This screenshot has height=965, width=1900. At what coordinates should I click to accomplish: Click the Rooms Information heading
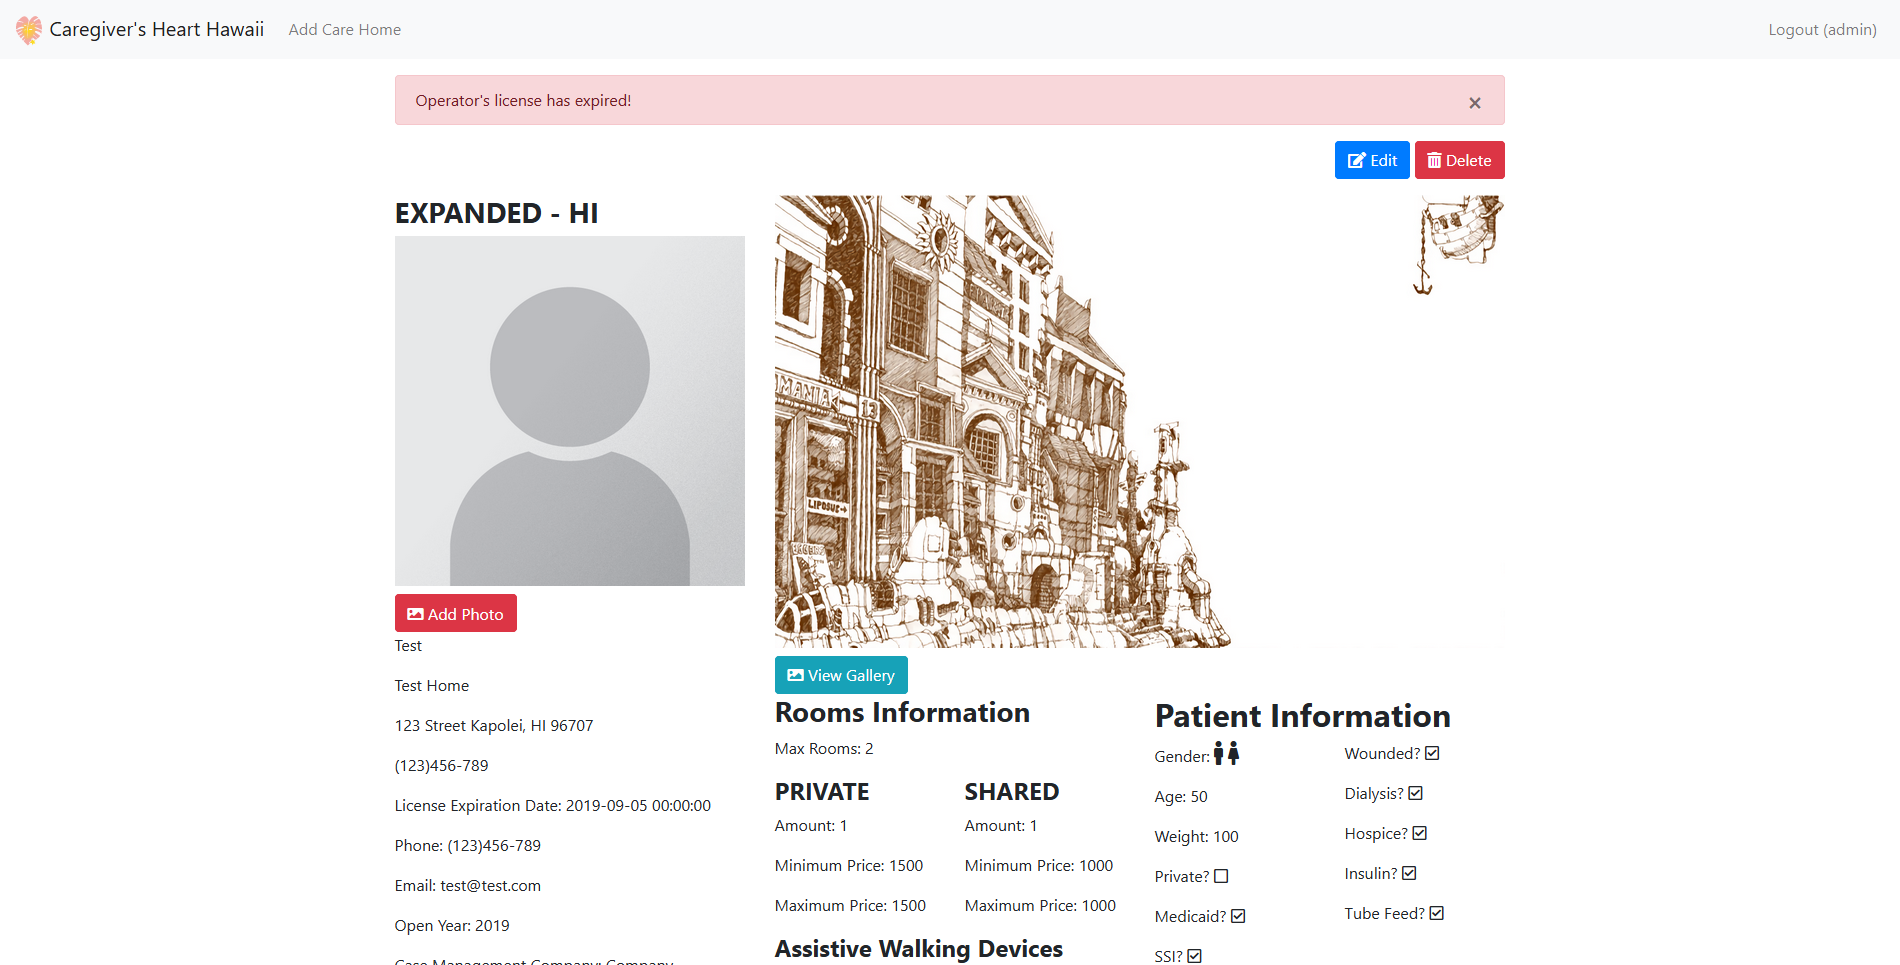point(902,713)
